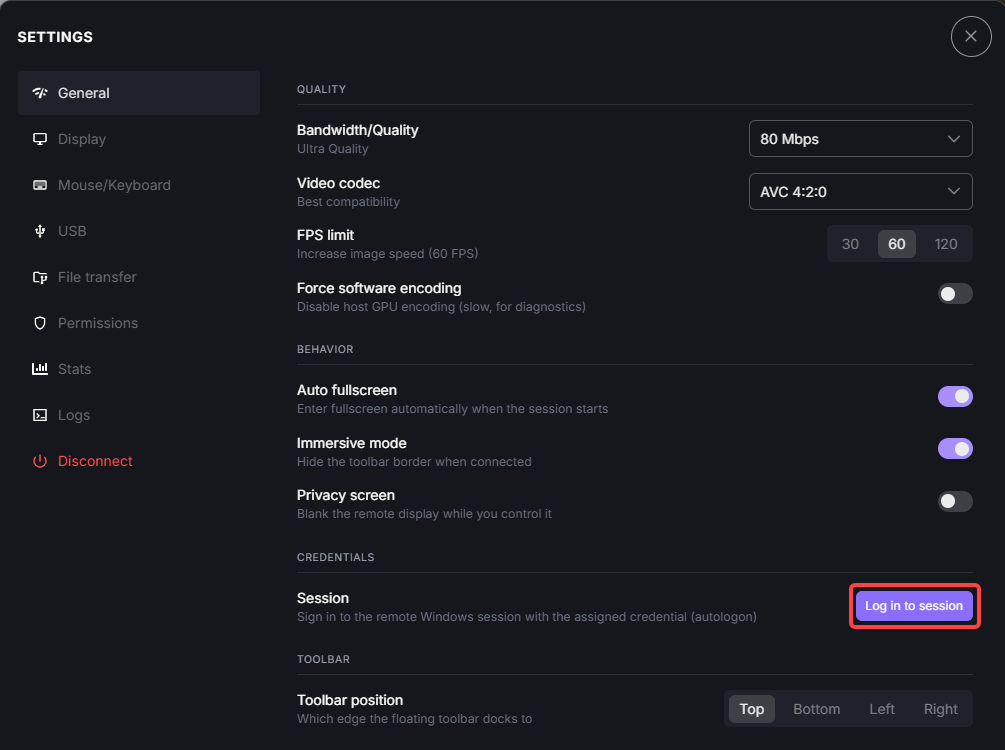Enable the Privacy screen toggle

pyautogui.click(x=955, y=501)
